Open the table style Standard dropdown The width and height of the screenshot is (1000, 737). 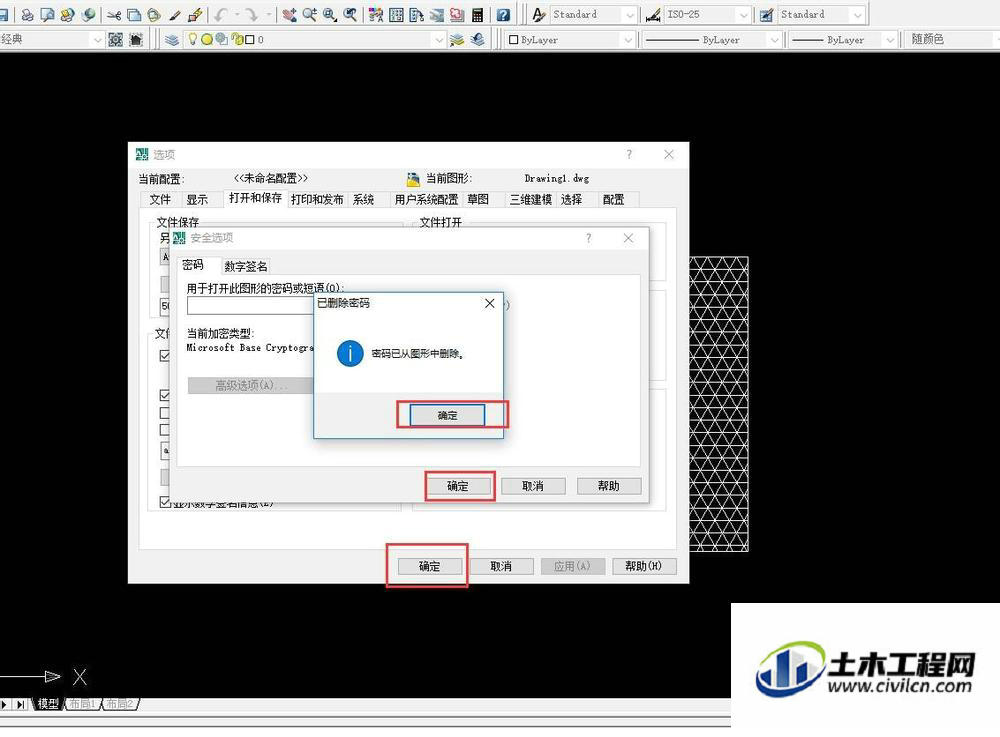(858, 15)
